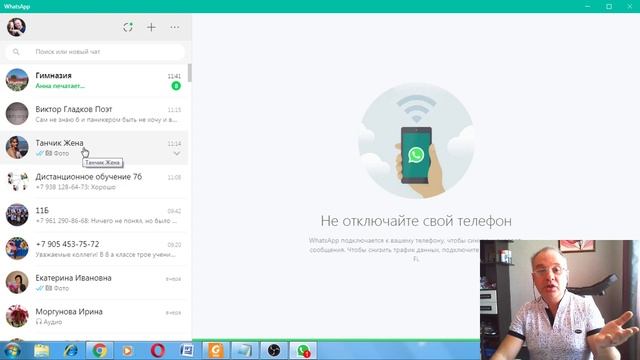Click audio headphone icon under Моргунова Ирина
Image resolution: width=640 pixels, height=360 pixels.
39,322
